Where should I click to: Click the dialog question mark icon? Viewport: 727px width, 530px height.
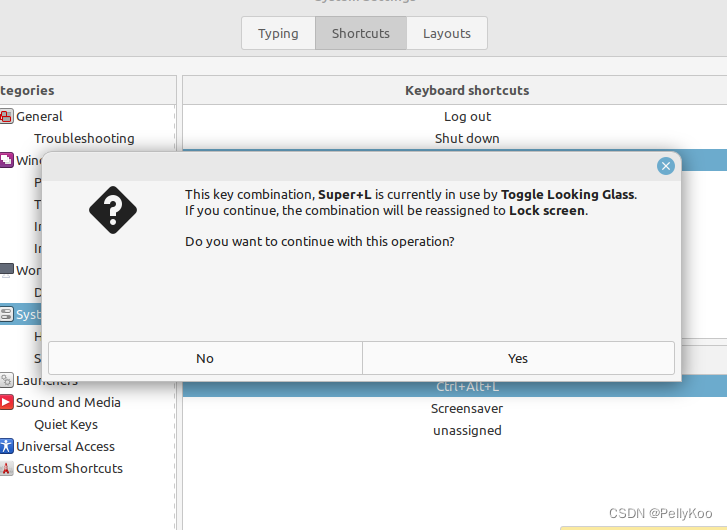[x=113, y=210]
